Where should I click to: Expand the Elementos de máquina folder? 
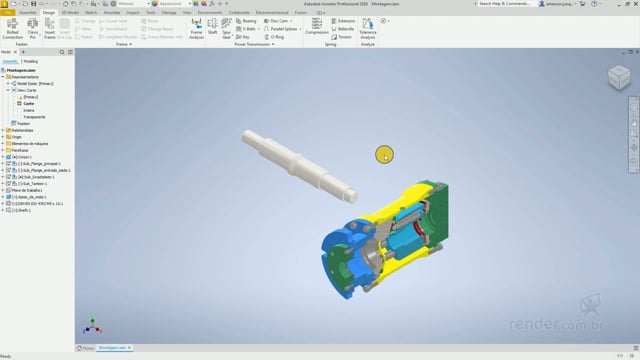tap(3, 144)
